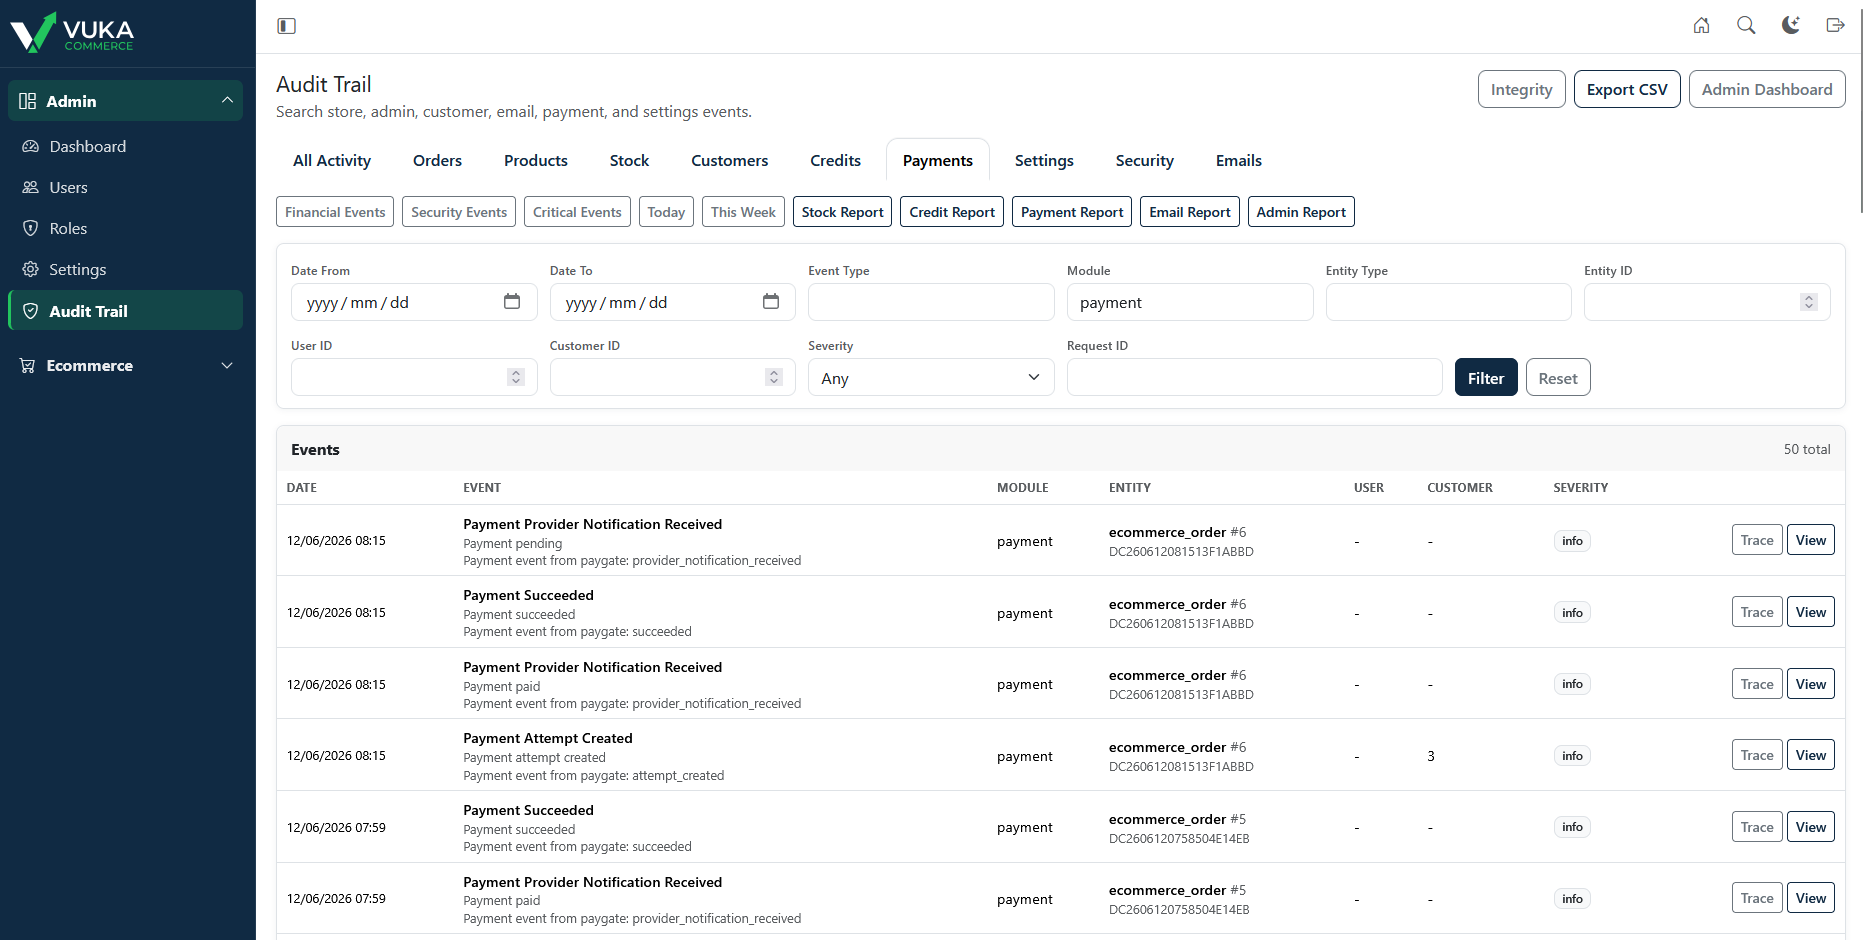Screen dimensions: 1863x940
Task: Click the logout icon in header
Action: tap(1835, 26)
